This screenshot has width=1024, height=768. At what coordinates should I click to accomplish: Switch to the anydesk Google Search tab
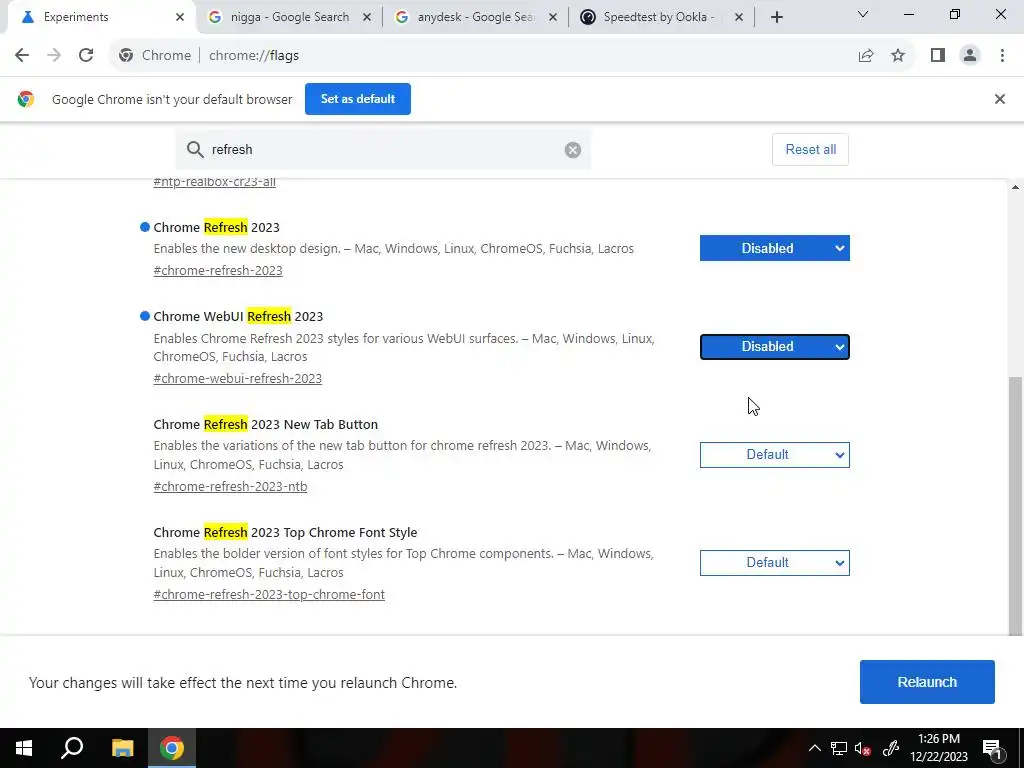(x=473, y=18)
